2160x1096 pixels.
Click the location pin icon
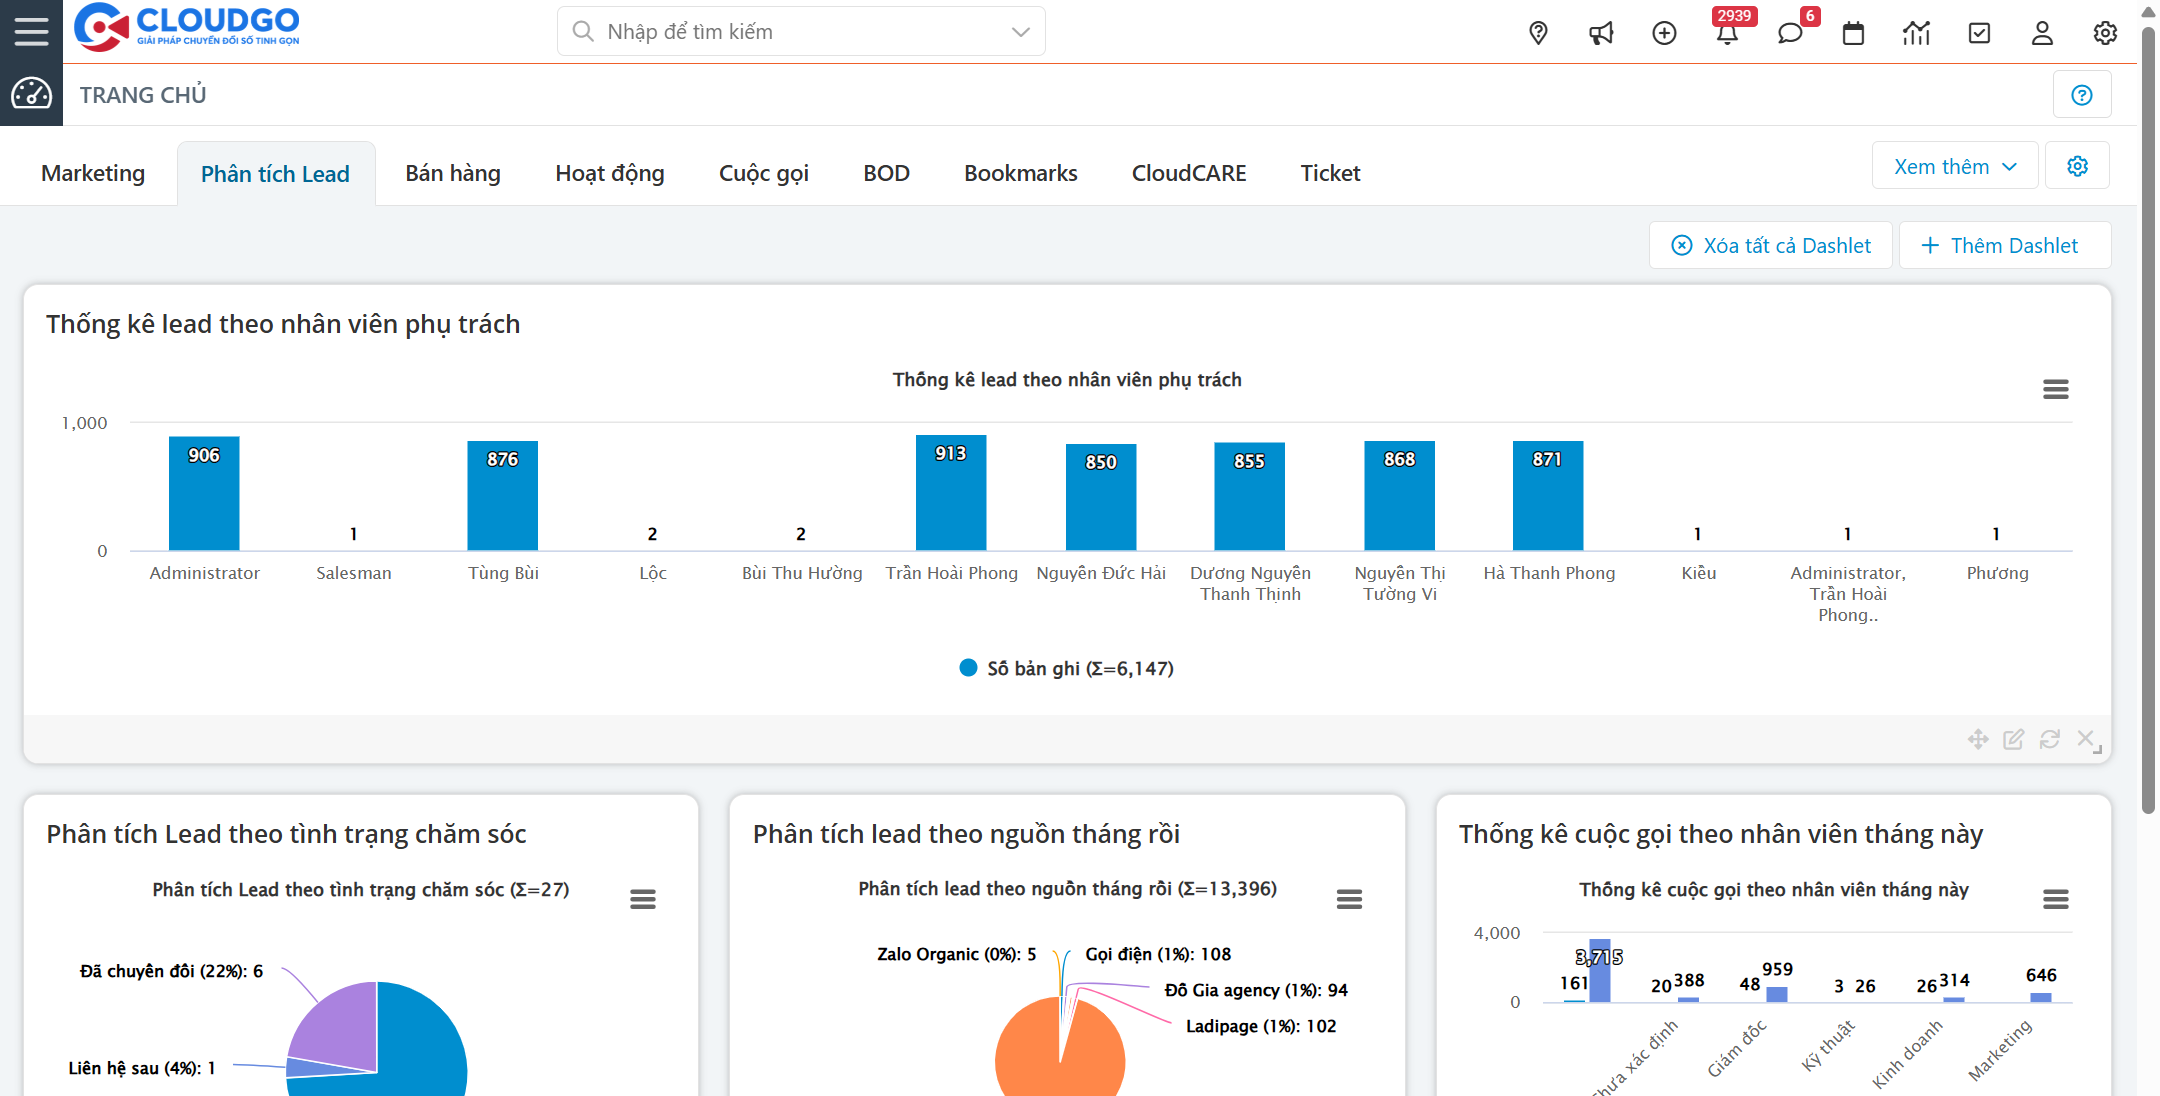(x=1538, y=33)
